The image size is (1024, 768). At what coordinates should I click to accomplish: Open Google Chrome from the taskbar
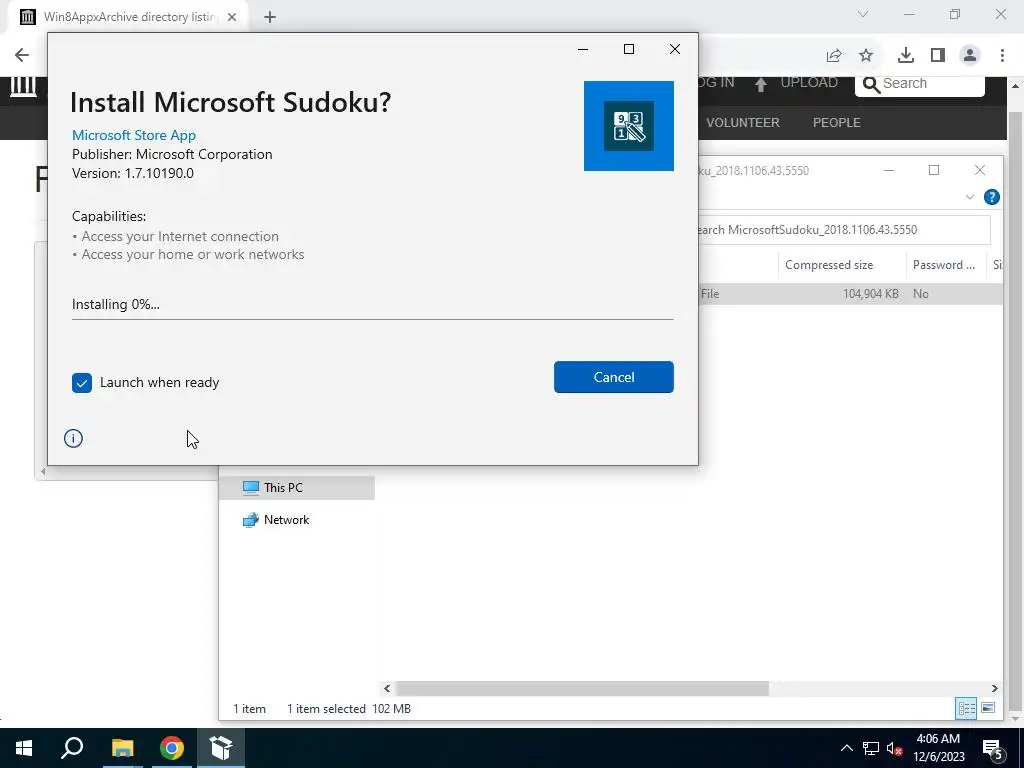[172, 748]
